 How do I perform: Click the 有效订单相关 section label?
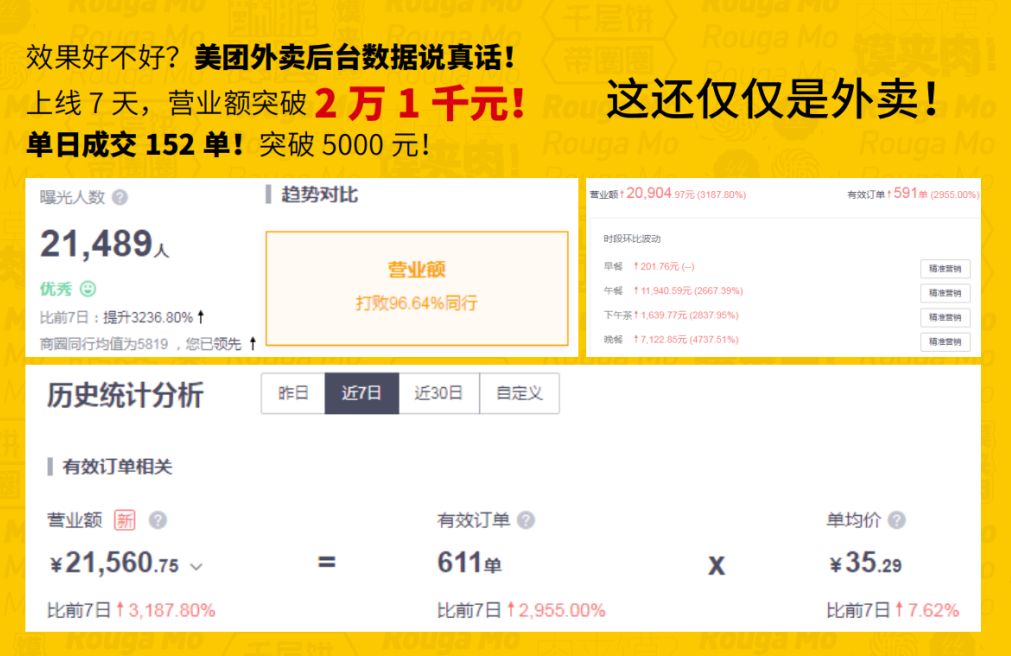pos(117,467)
